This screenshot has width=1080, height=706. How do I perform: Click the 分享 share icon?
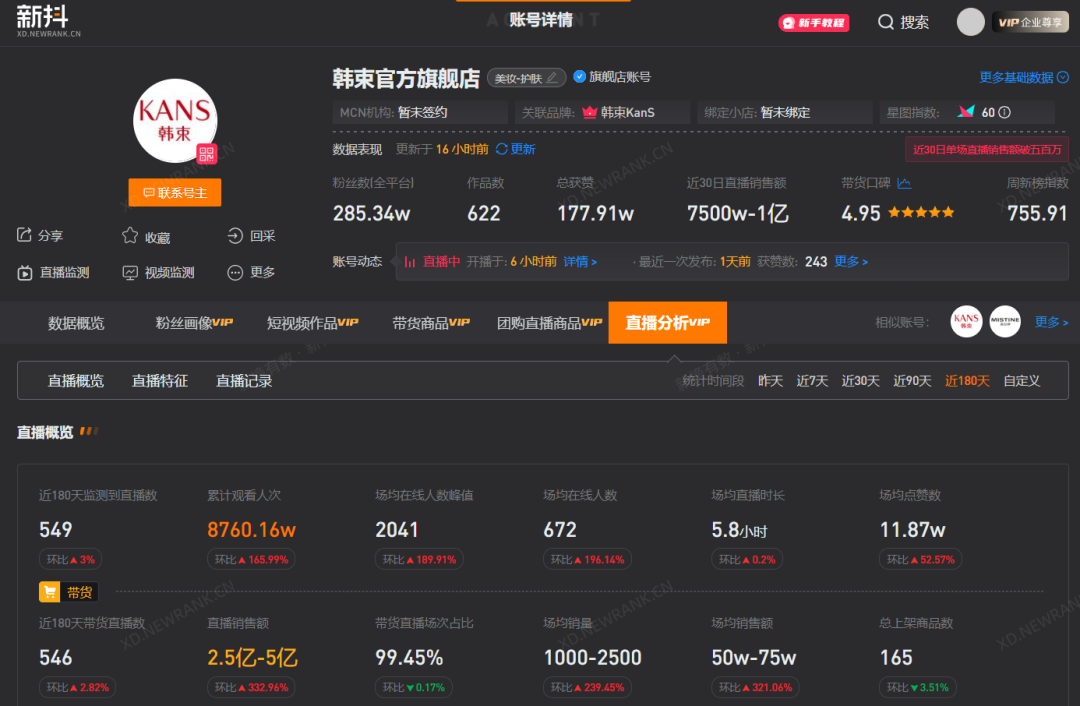click(x=24, y=236)
